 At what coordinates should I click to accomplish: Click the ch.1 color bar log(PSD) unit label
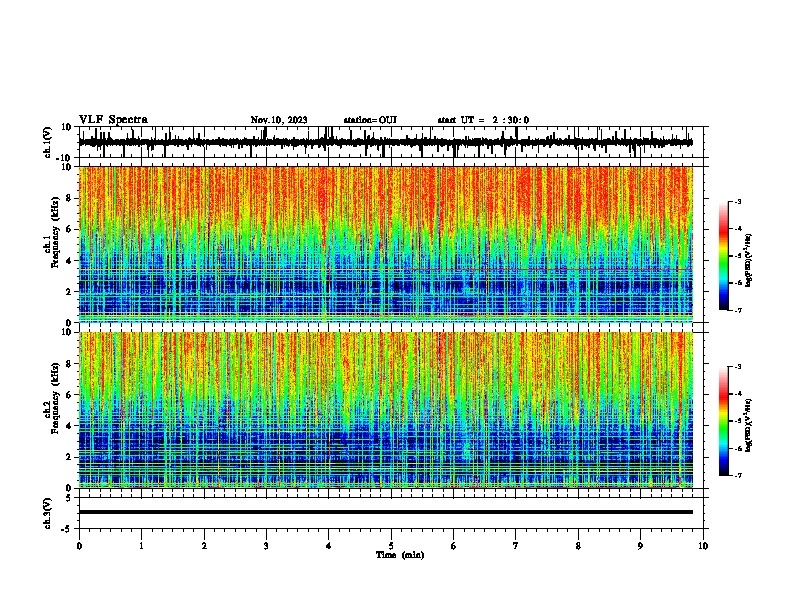(748, 260)
